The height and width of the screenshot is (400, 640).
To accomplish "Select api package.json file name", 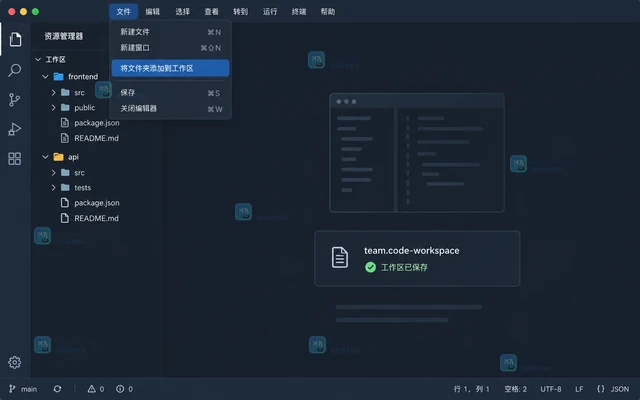I will coord(97,203).
